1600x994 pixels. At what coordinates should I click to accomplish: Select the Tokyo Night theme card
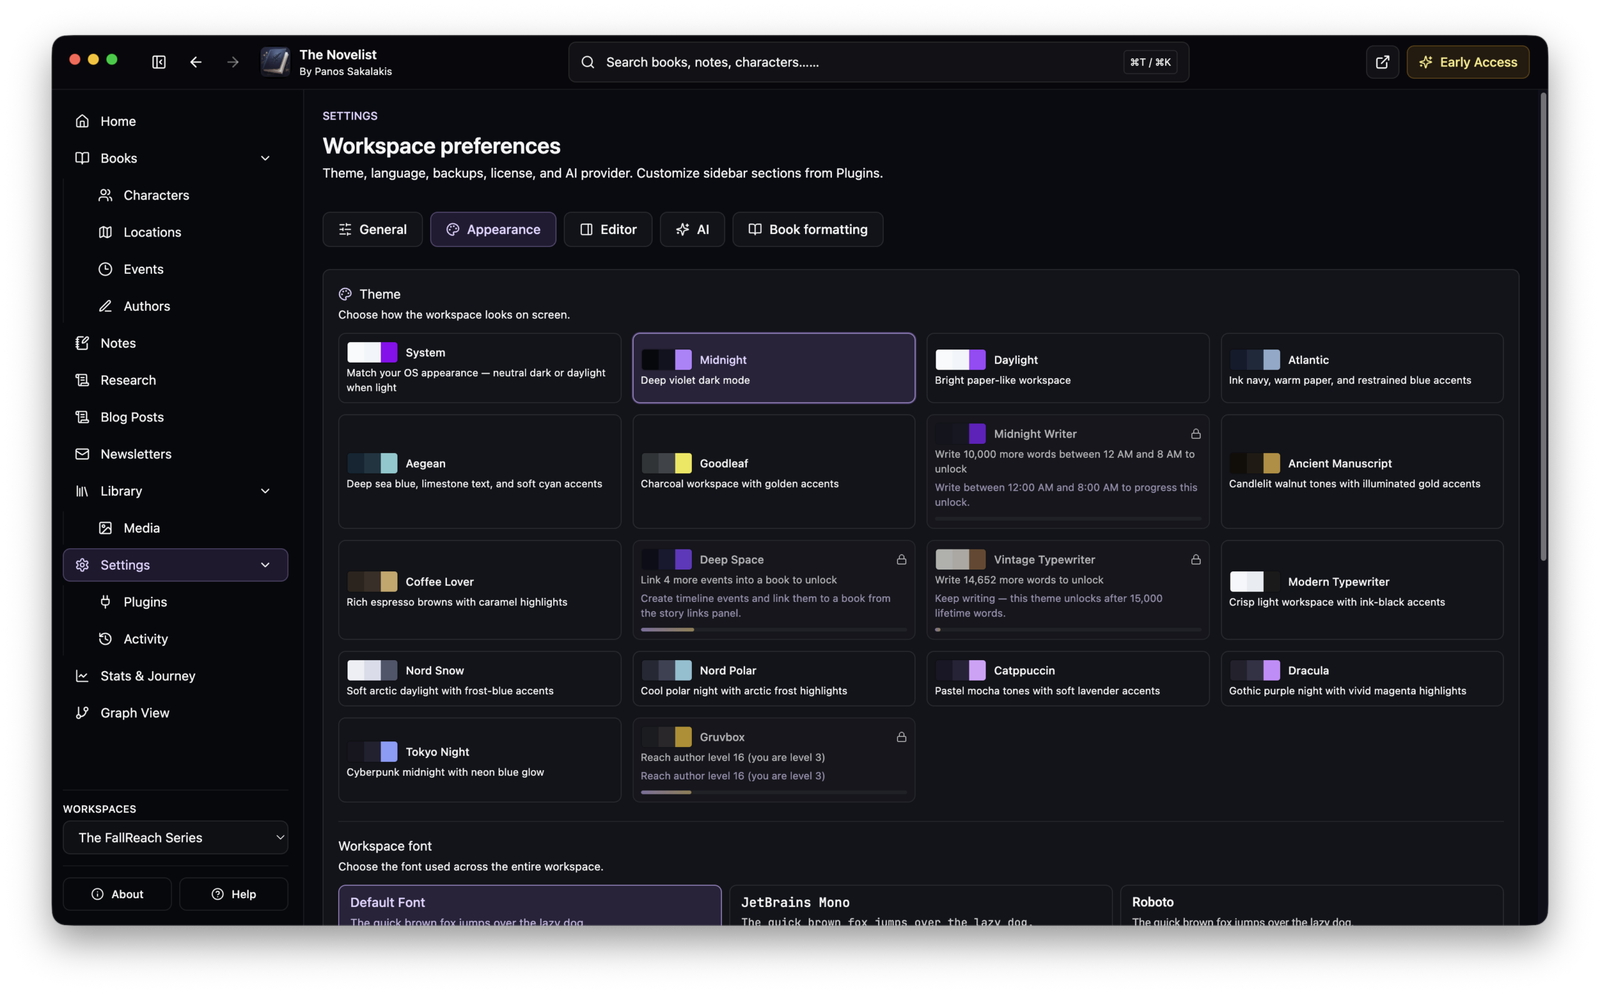[x=479, y=760]
